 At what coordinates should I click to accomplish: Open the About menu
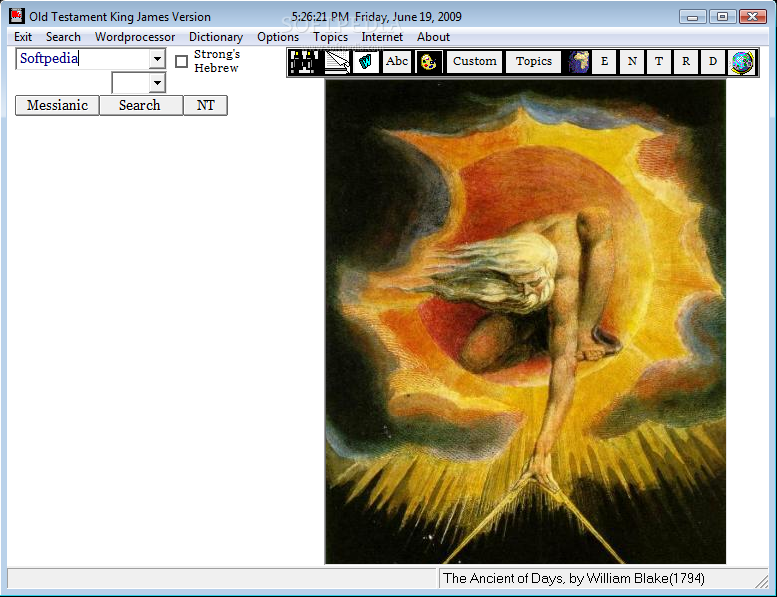click(x=433, y=37)
